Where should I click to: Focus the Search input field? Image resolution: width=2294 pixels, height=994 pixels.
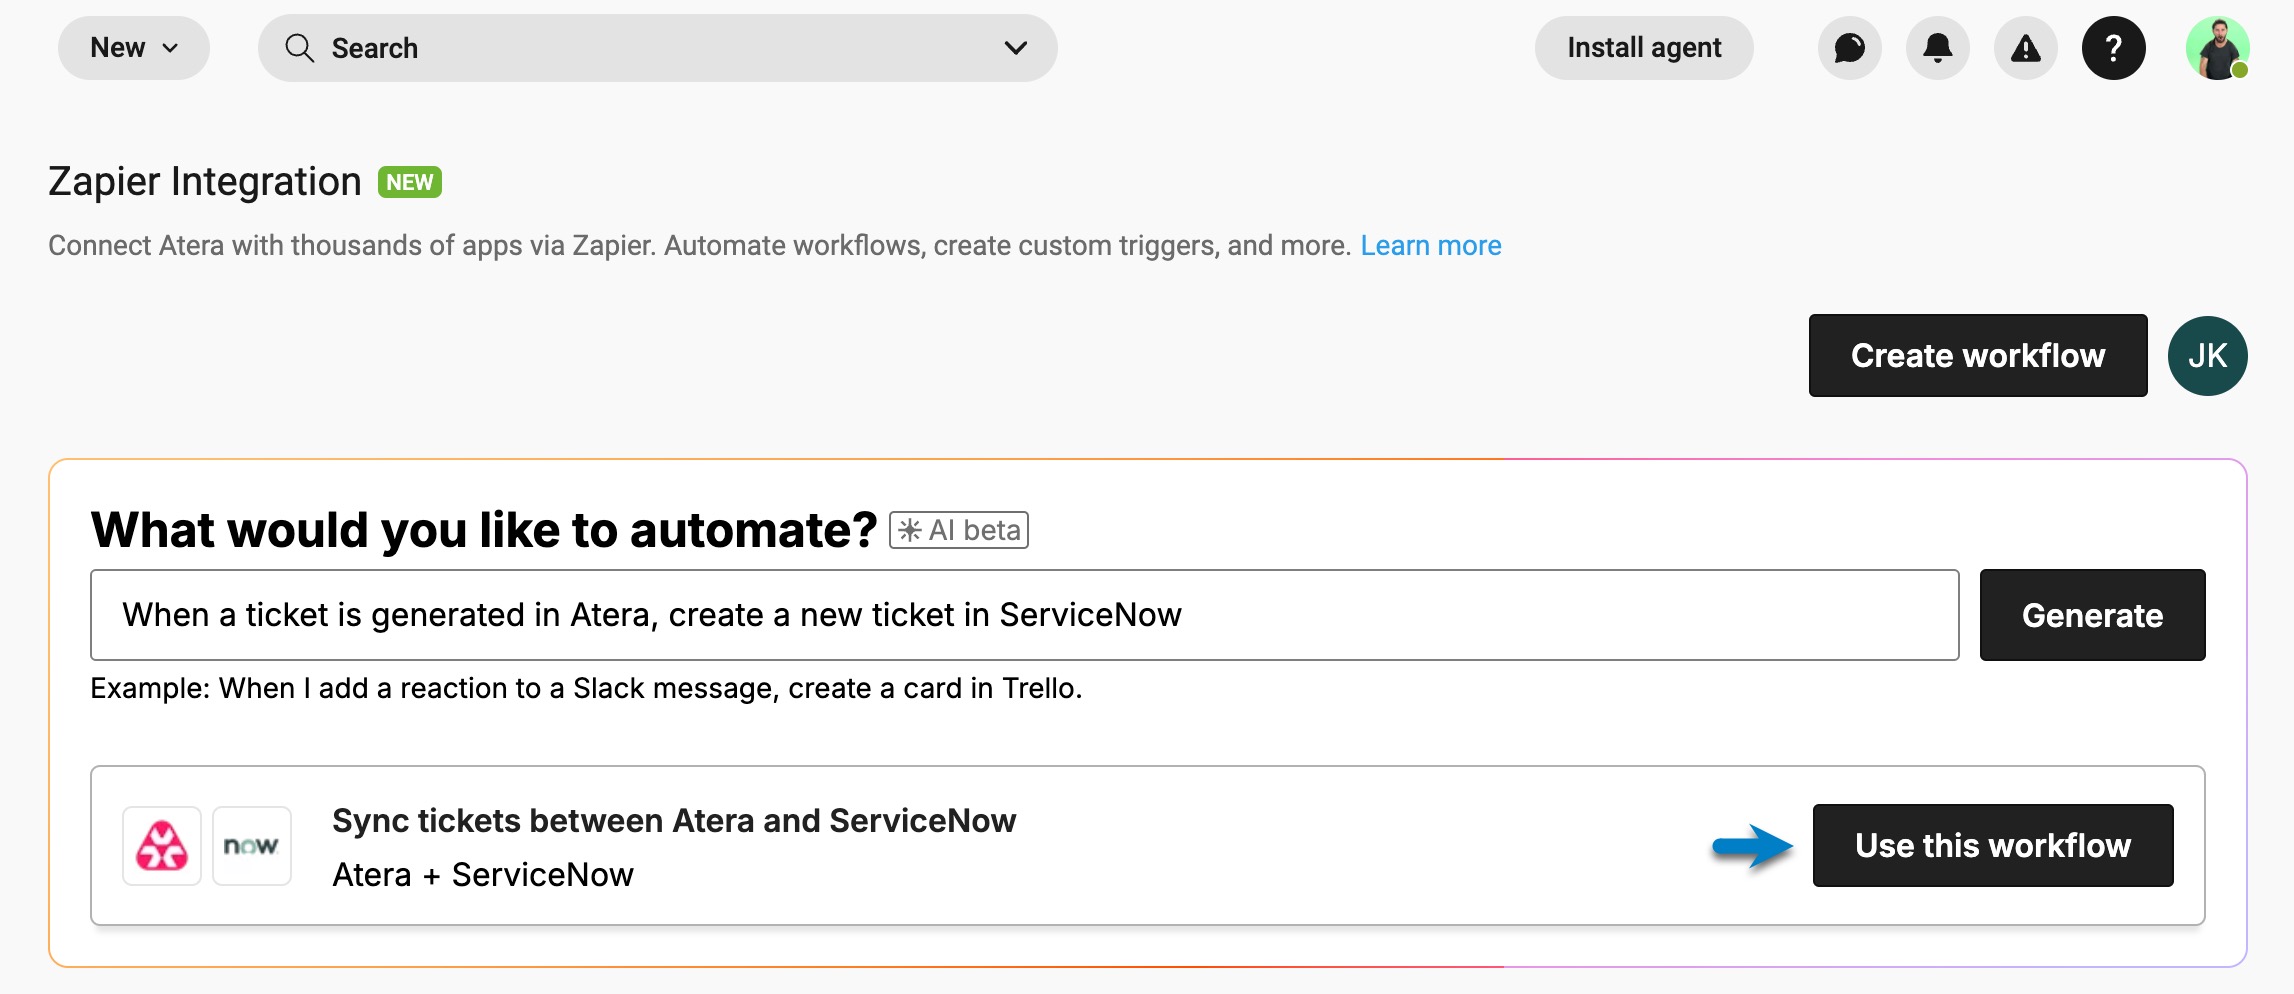658,48
